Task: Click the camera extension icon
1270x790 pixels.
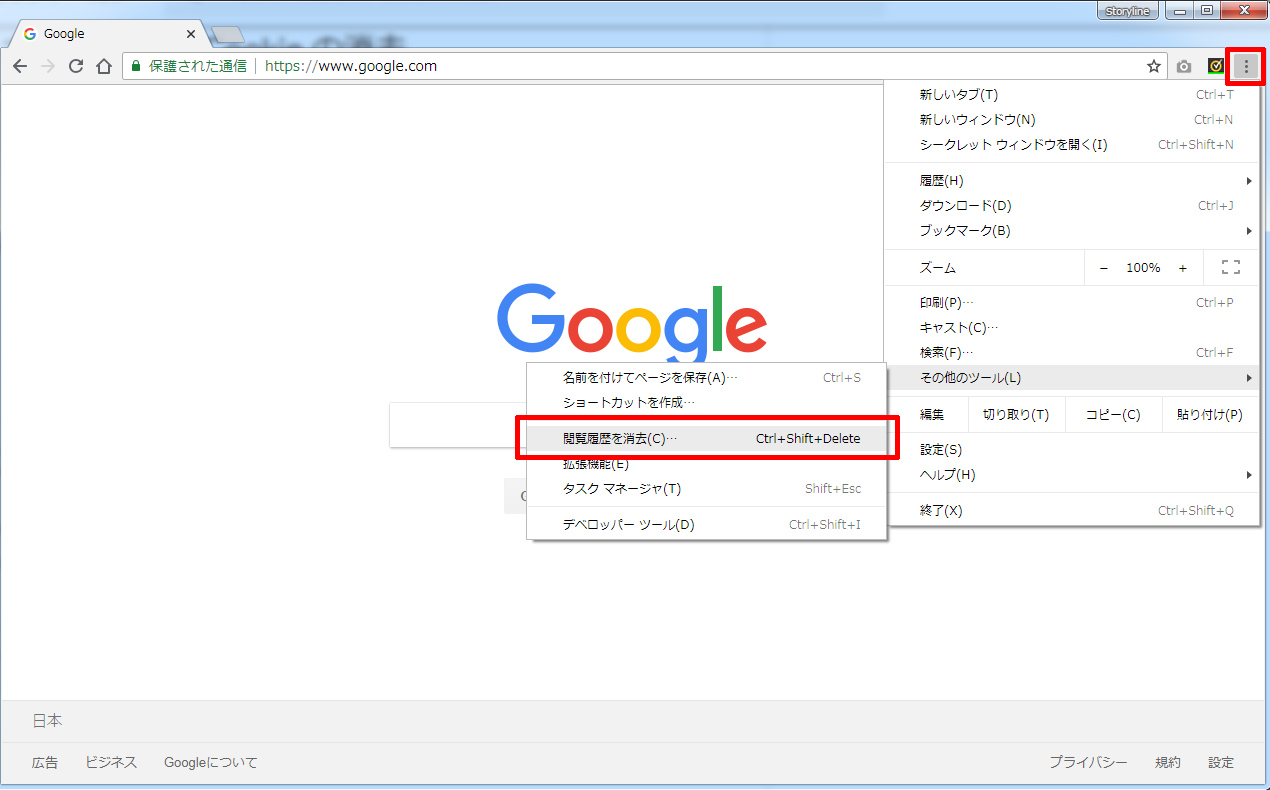Action: [x=1184, y=67]
